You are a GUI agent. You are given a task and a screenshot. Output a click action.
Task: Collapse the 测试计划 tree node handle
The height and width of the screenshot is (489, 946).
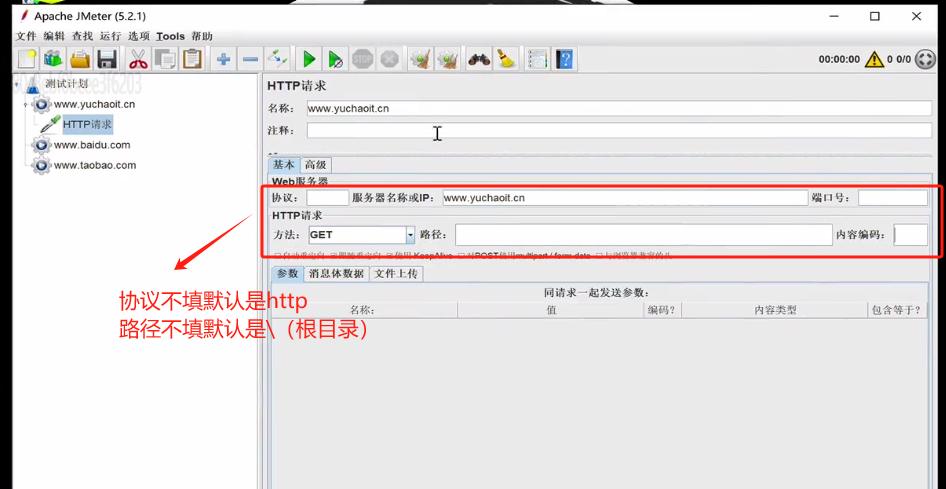coord(16,84)
